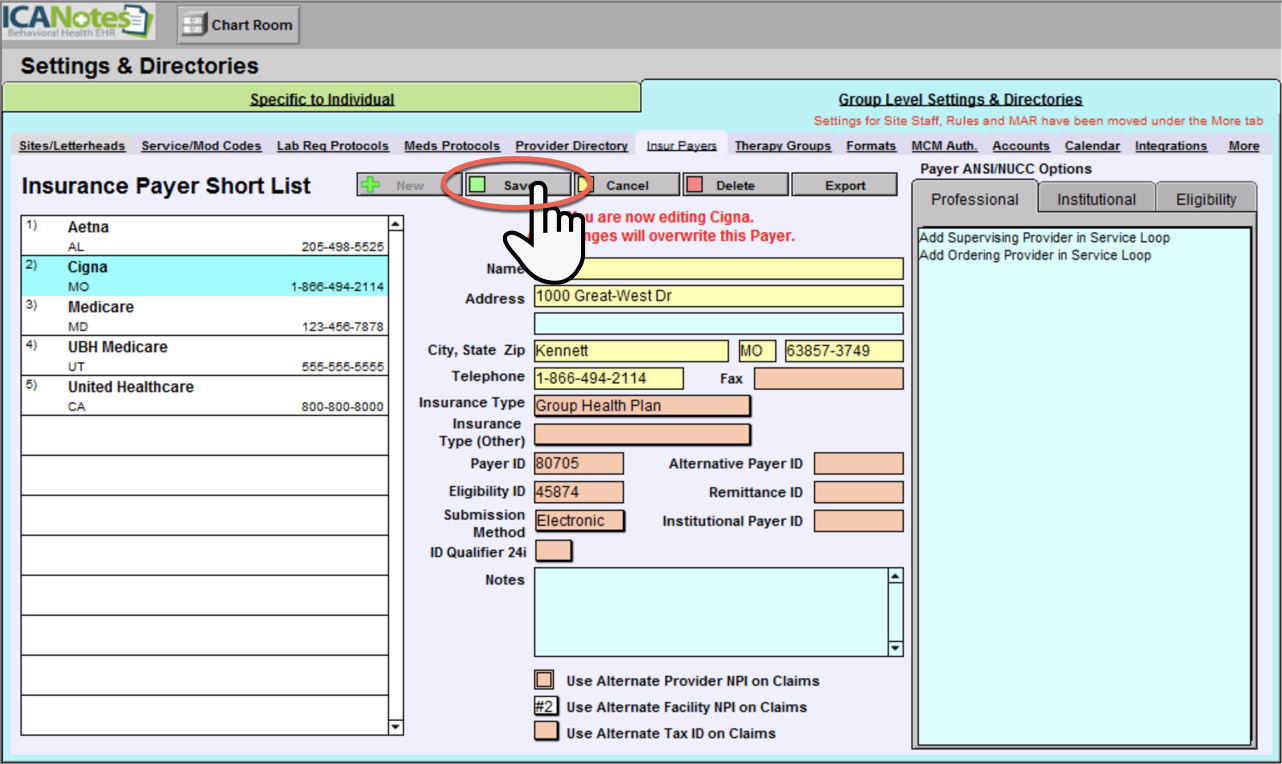Open the ID Qualifier 24i dropdown
The height and width of the screenshot is (764, 1282).
coord(554,551)
